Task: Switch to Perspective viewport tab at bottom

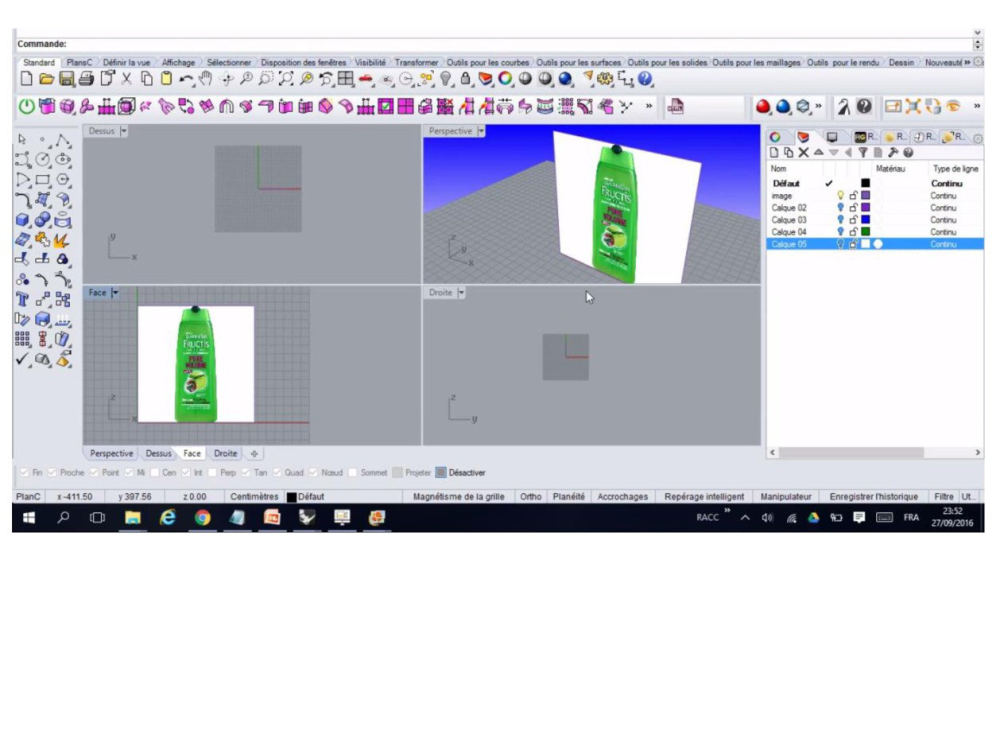Action: [112, 453]
